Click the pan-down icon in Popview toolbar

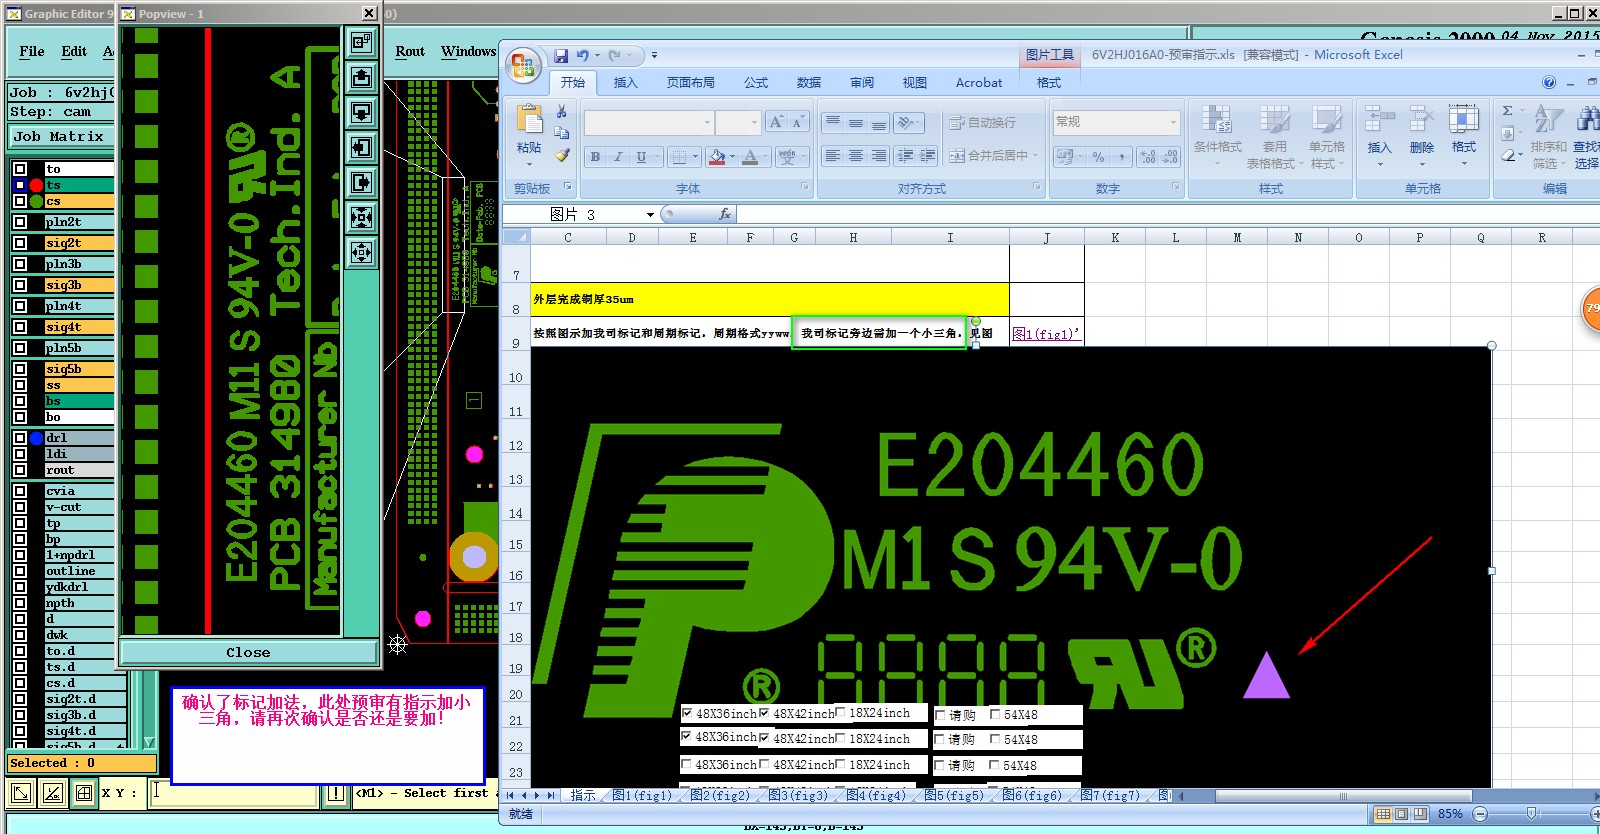[361, 112]
